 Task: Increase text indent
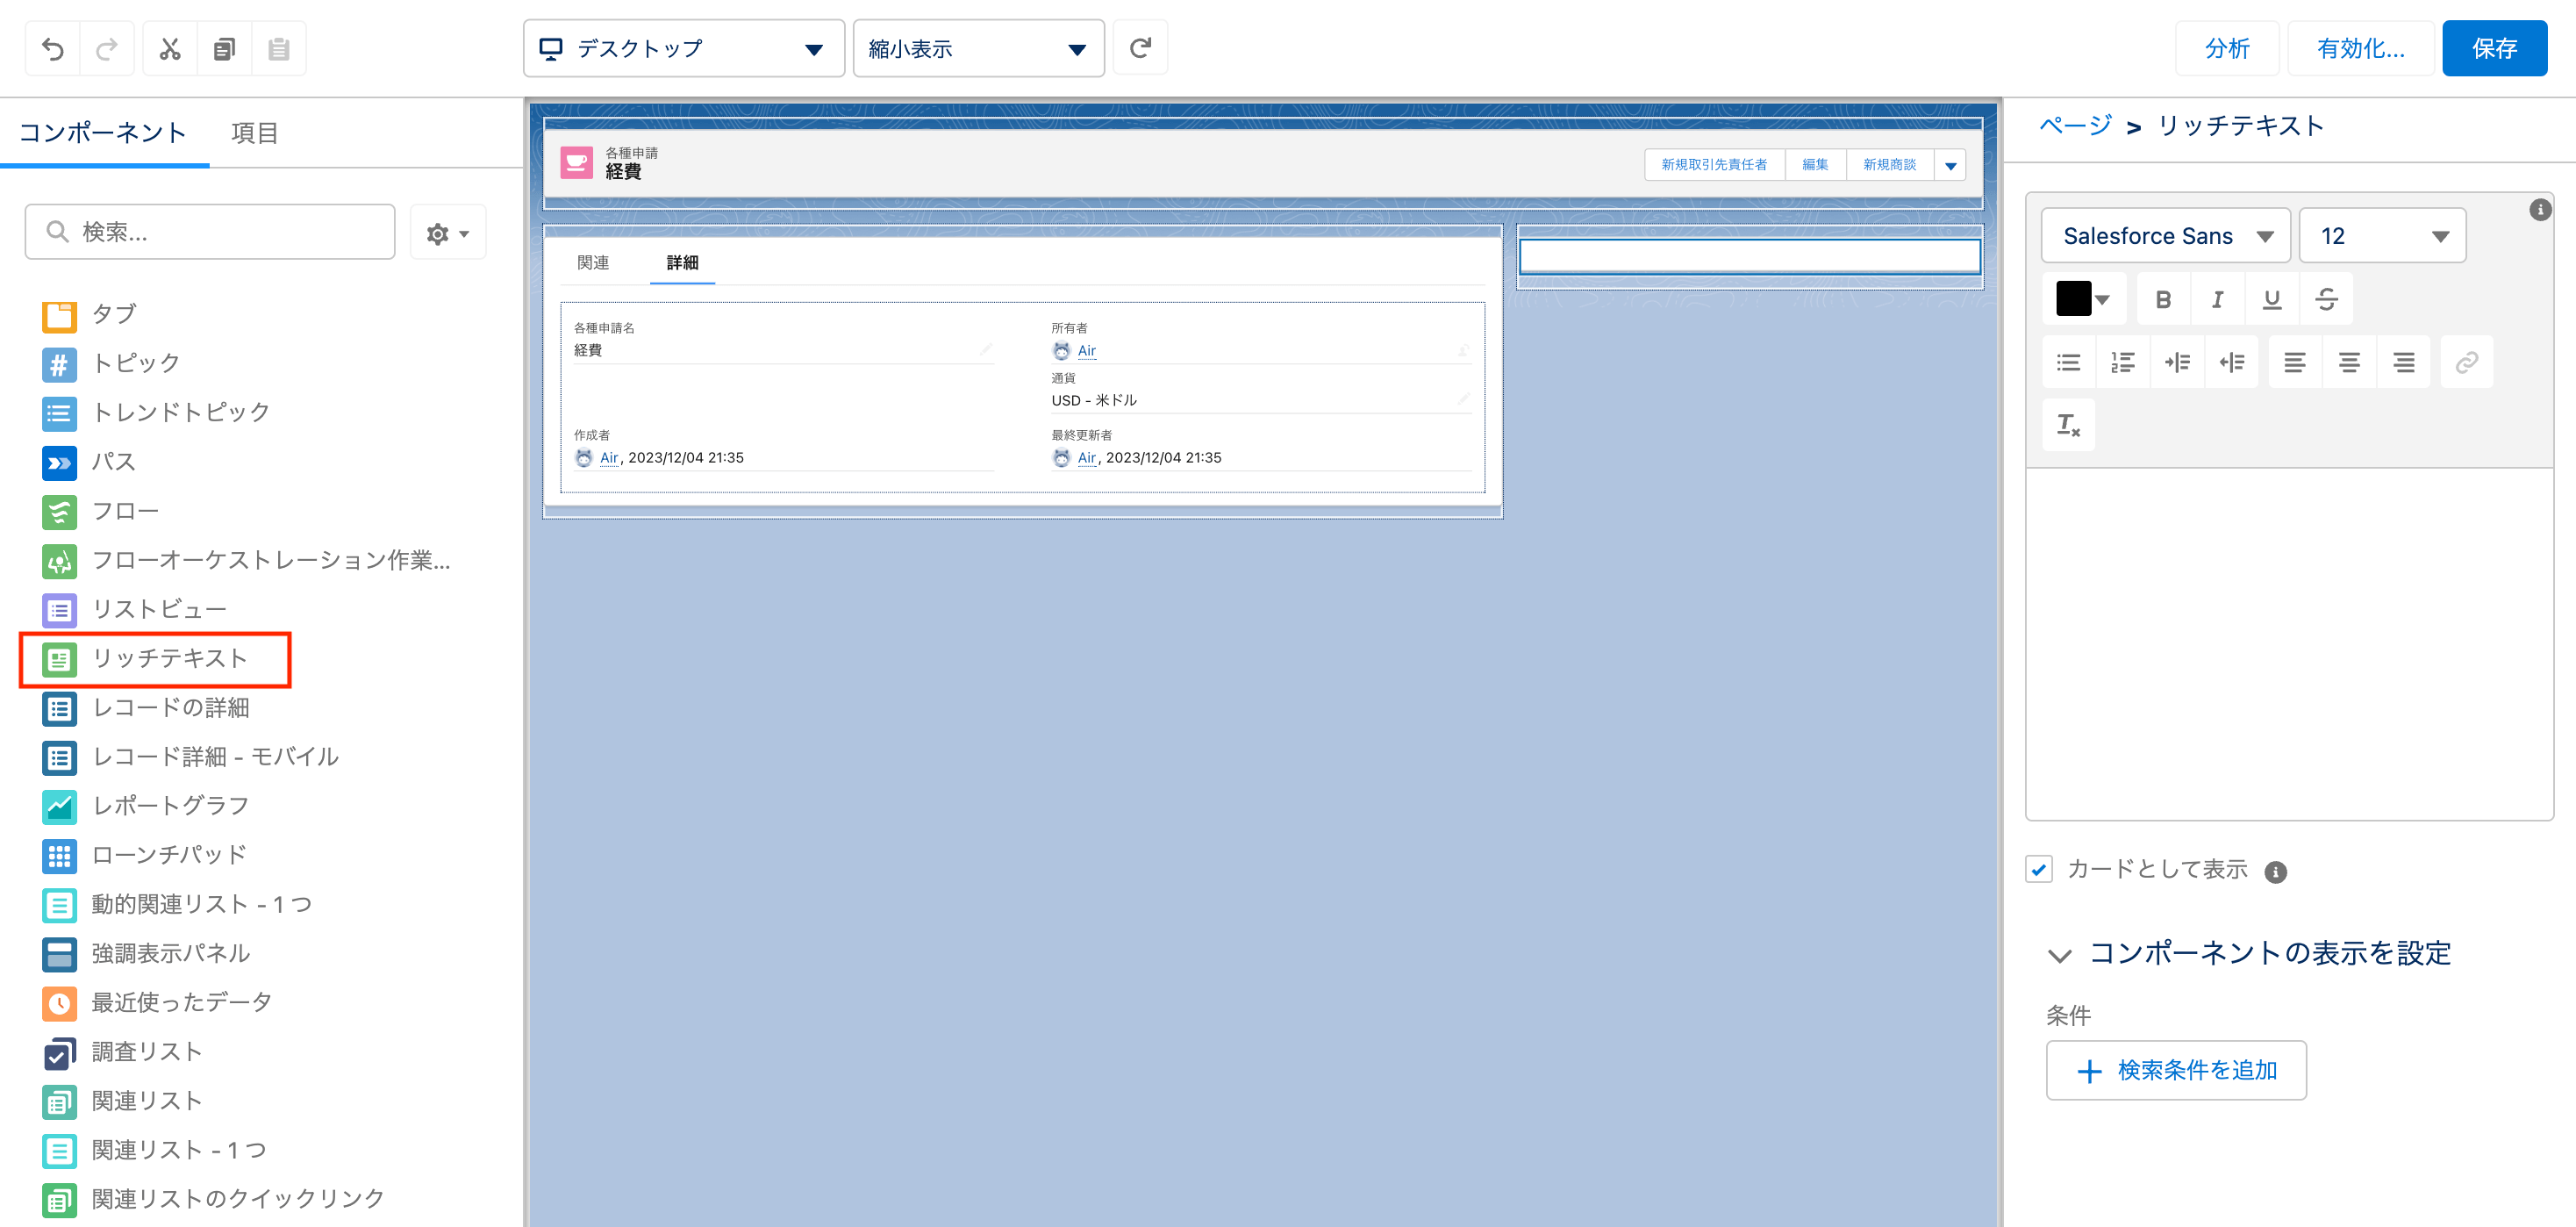[x=2177, y=362]
